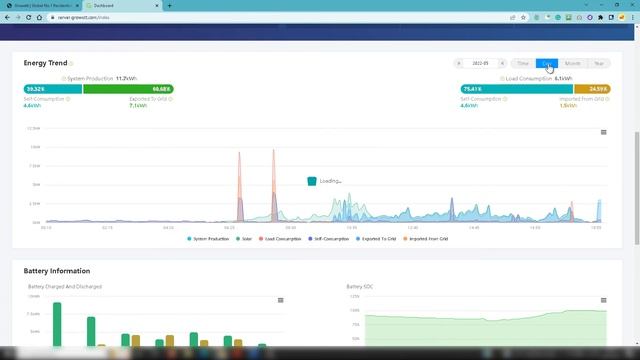The height and width of the screenshot is (360, 640).
Task: Go to previous date with left arrow
Action: [x=459, y=63]
